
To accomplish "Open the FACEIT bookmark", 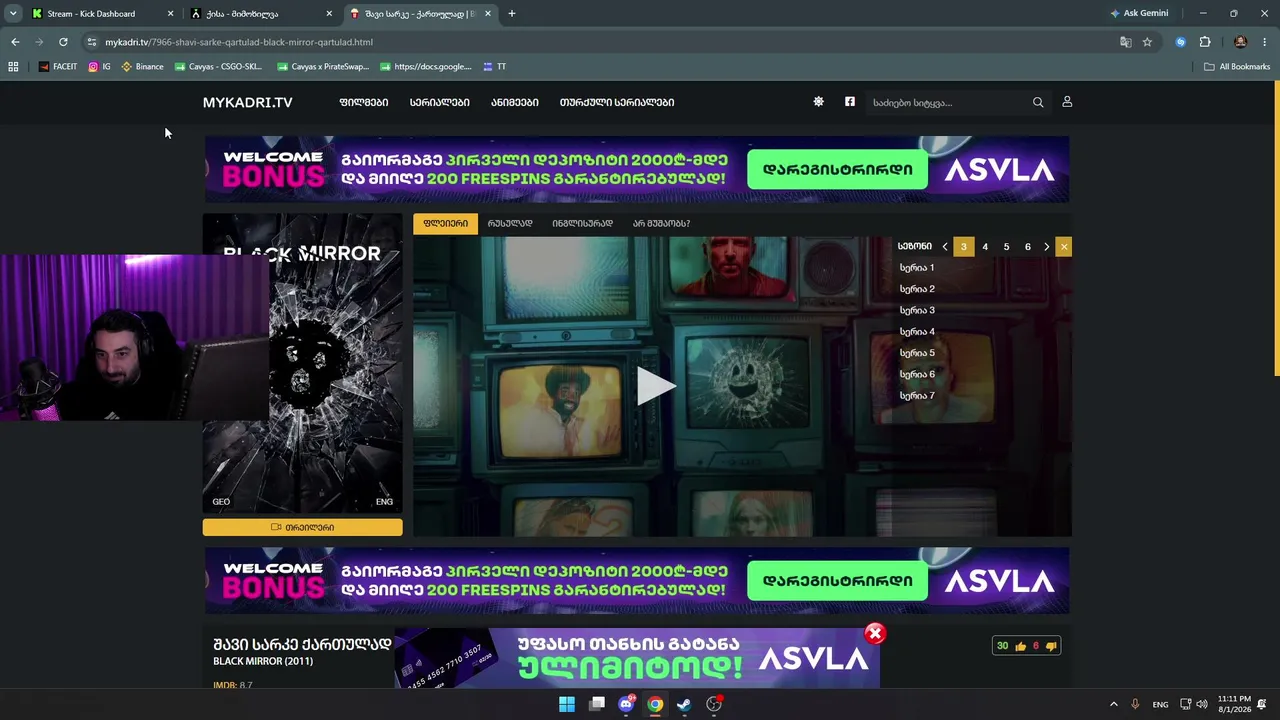I will (x=58, y=67).
